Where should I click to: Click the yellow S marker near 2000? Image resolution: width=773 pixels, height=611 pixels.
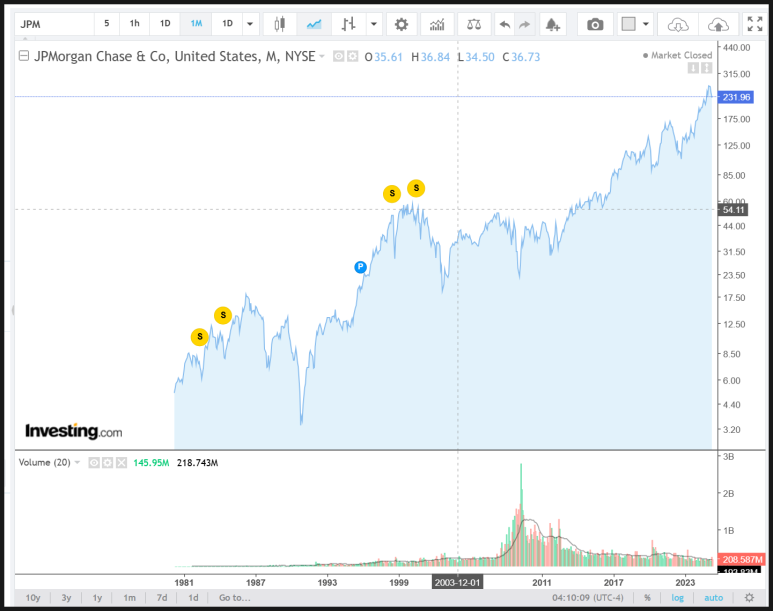tap(416, 188)
